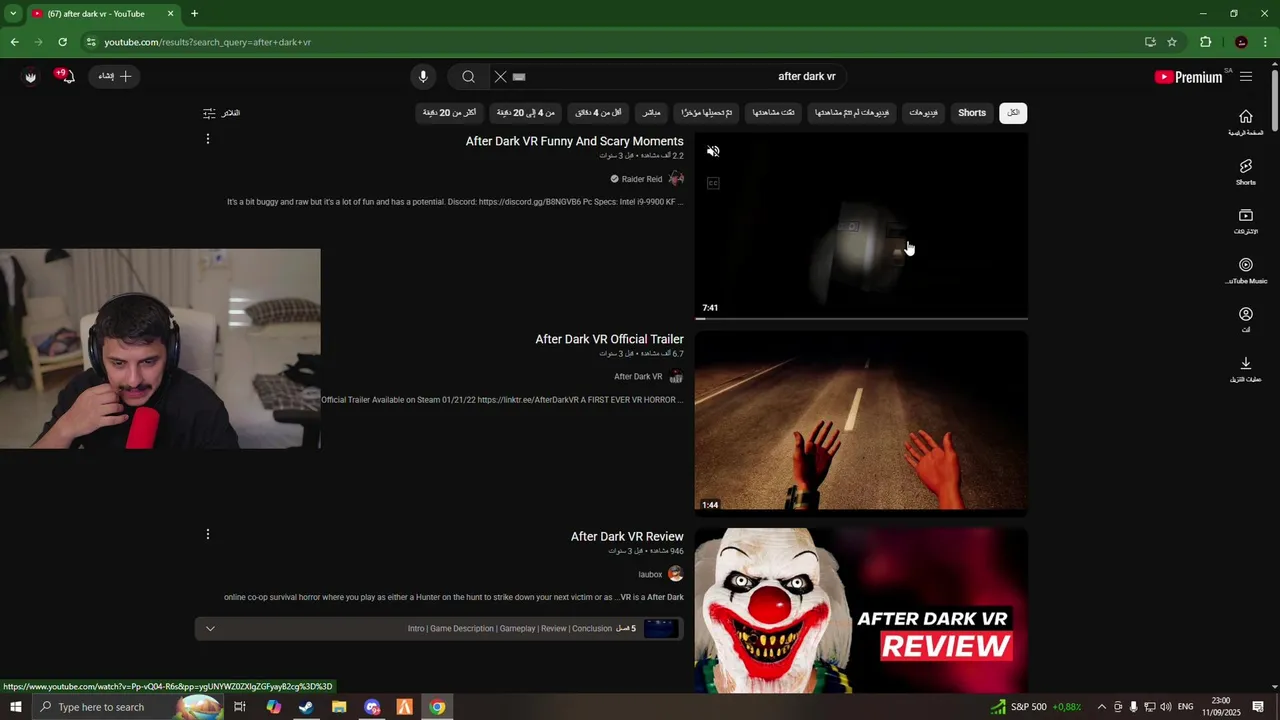Open Chrome three-dot menu
The height and width of the screenshot is (720, 1280).
click(x=1266, y=42)
